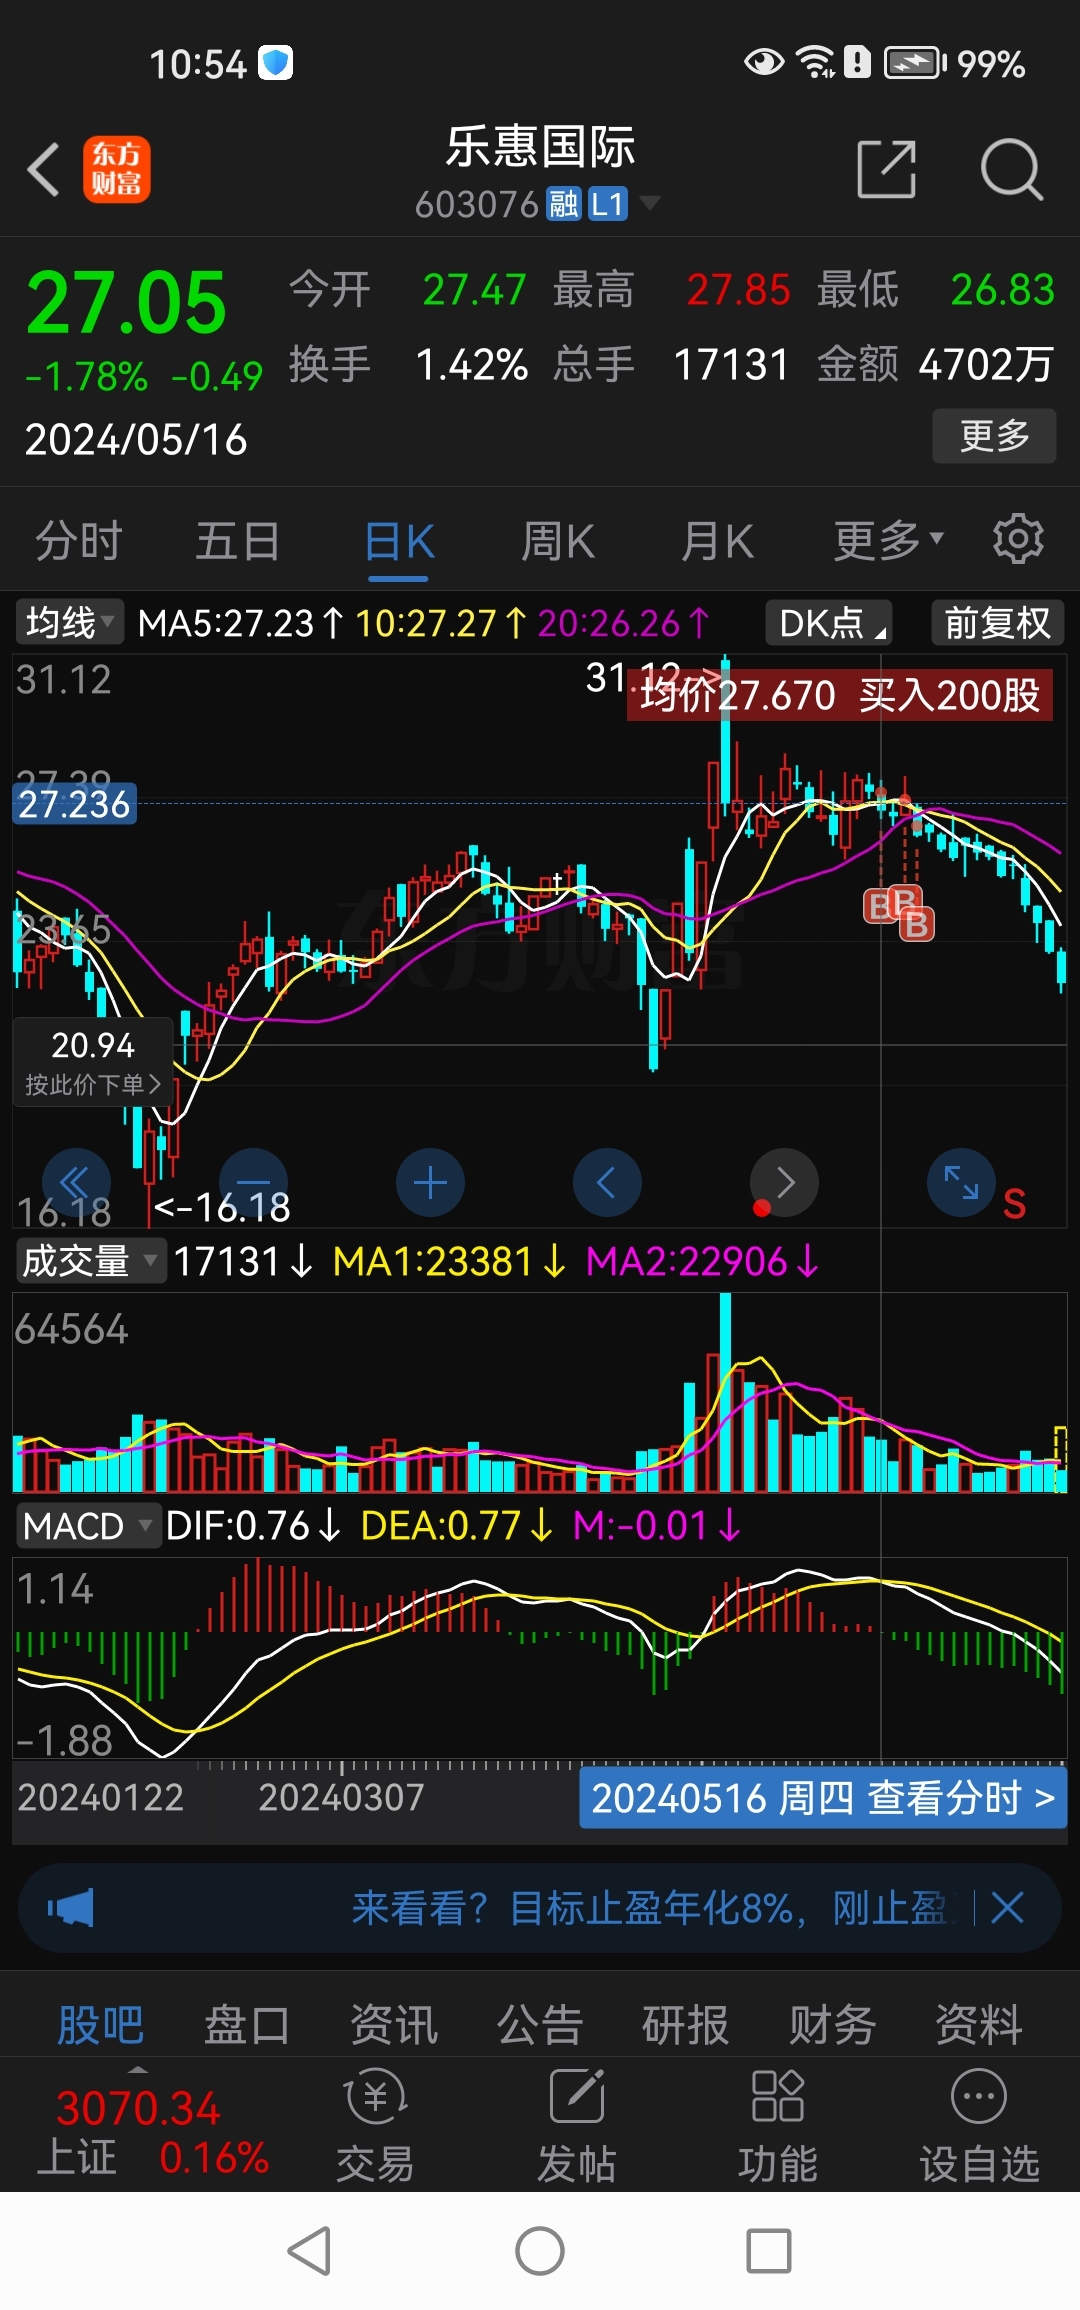
Task: Toggle 前复权 adjustment mode
Action: coord(997,623)
